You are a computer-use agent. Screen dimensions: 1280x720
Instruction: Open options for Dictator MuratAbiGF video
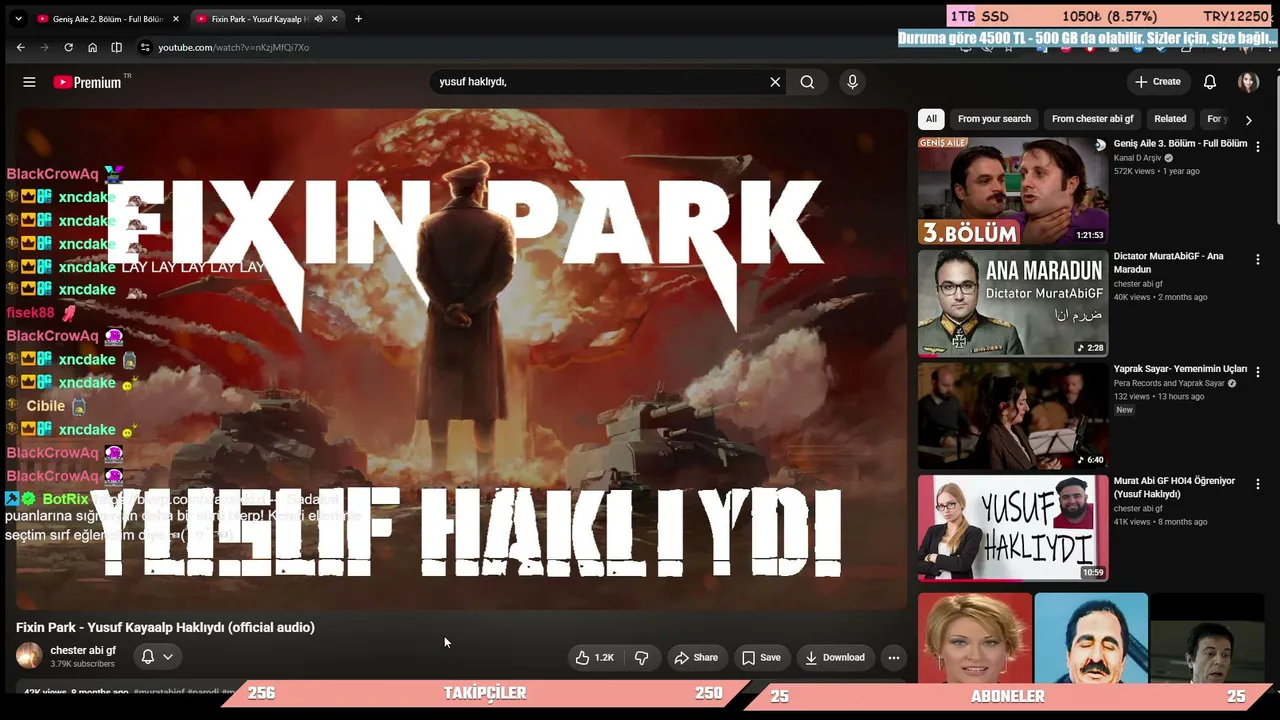pyautogui.click(x=1258, y=259)
